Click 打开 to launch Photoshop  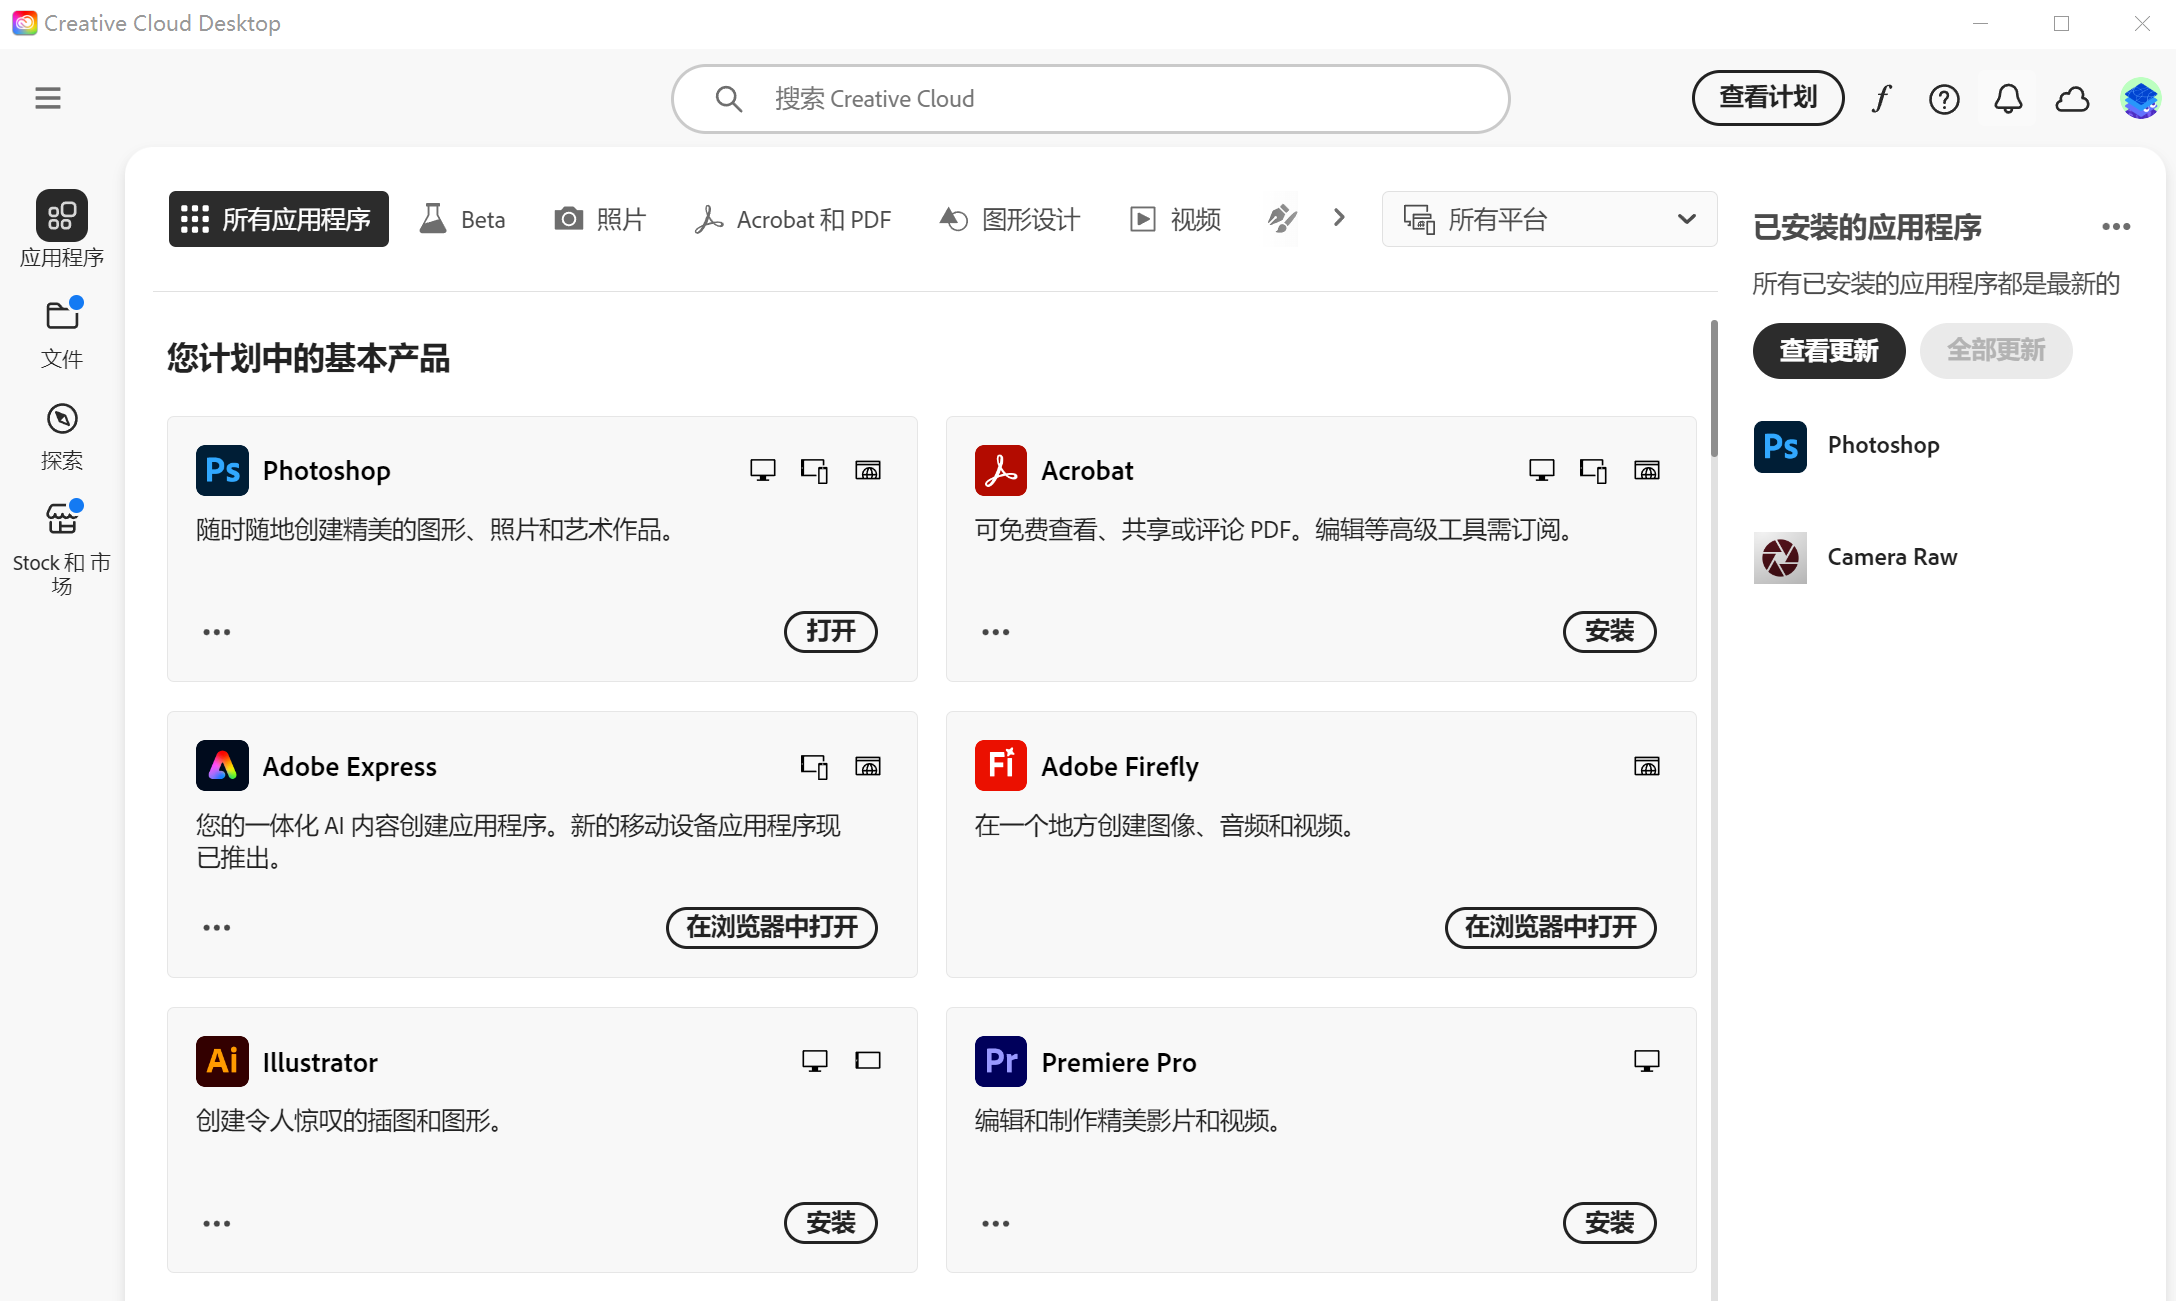[831, 632]
